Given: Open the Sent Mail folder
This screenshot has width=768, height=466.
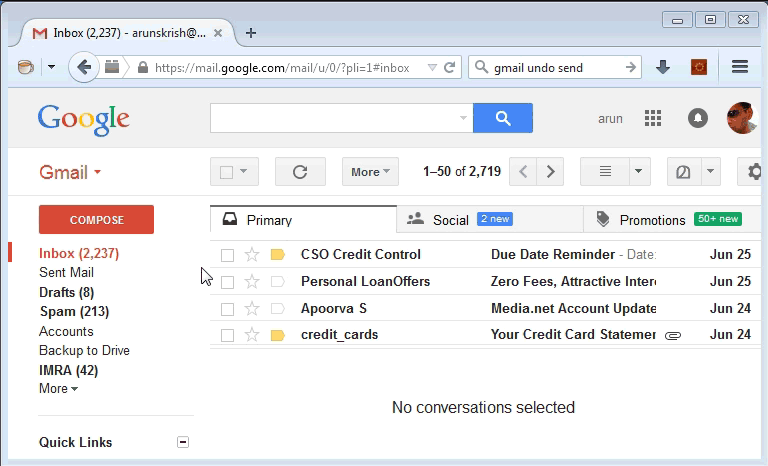Looking at the screenshot, I should (67, 272).
